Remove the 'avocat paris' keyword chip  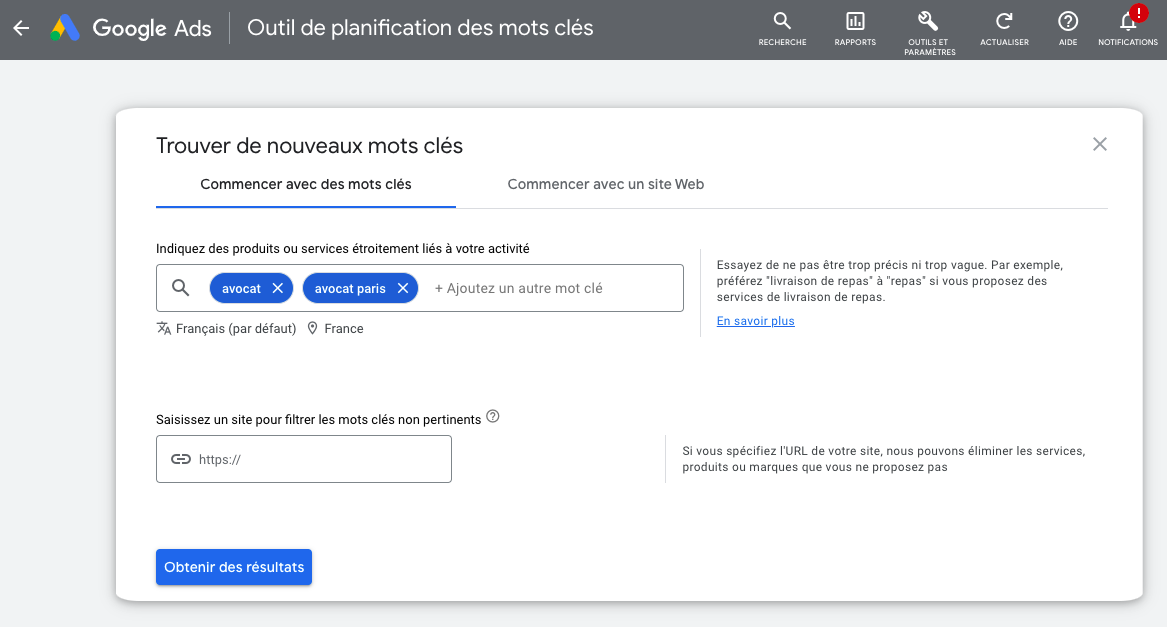(403, 288)
